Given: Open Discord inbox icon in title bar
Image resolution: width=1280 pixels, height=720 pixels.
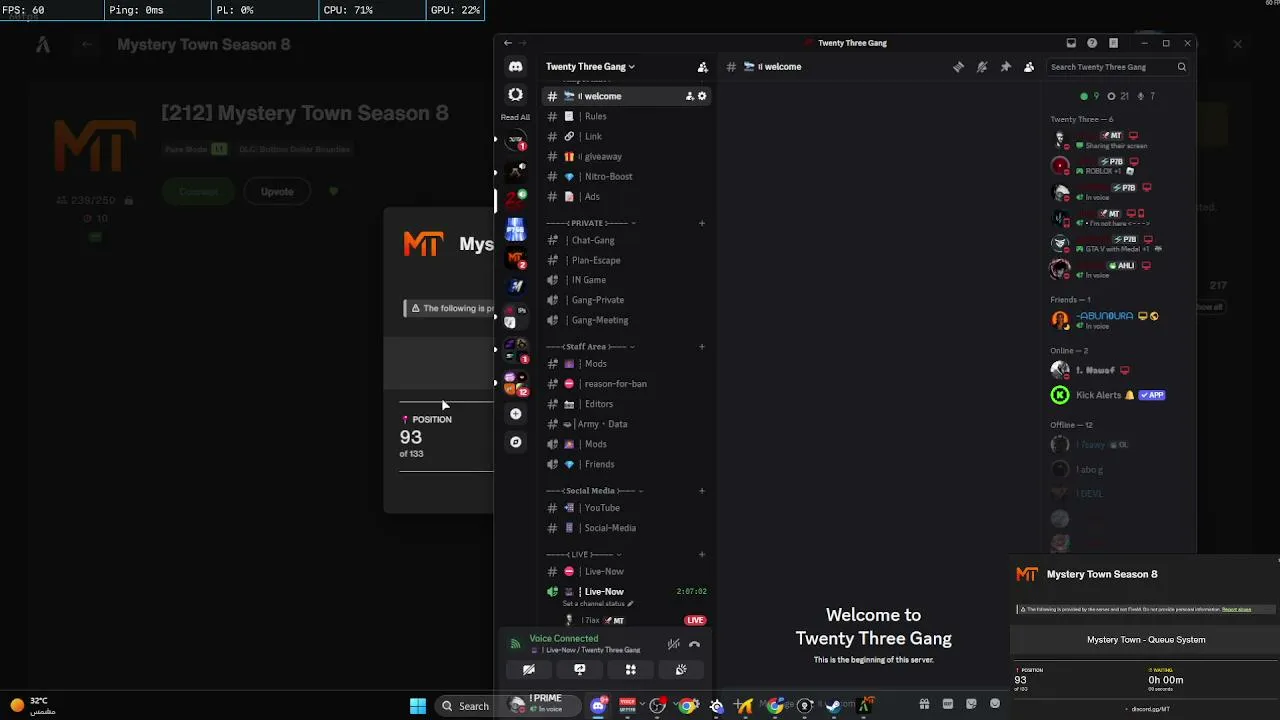Looking at the screenshot, I should tap(1071, 43).
